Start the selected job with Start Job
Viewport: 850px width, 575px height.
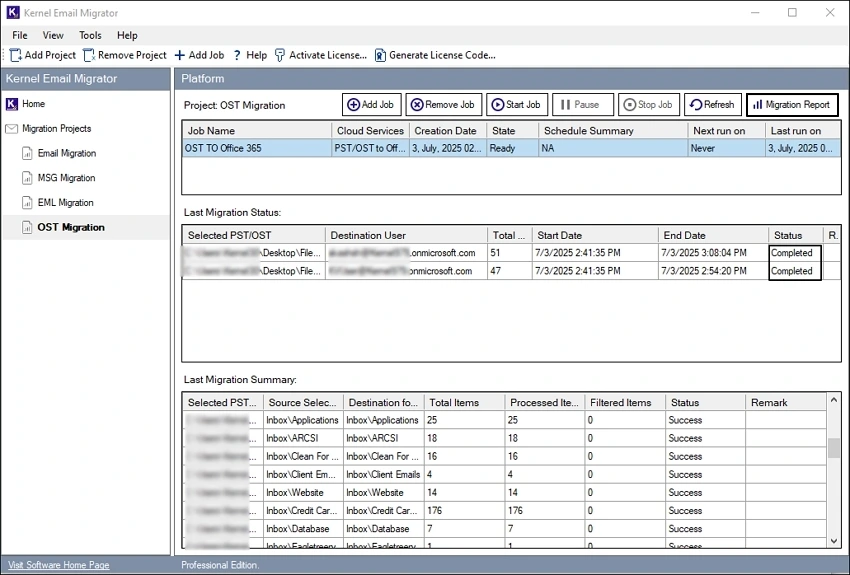517,105
